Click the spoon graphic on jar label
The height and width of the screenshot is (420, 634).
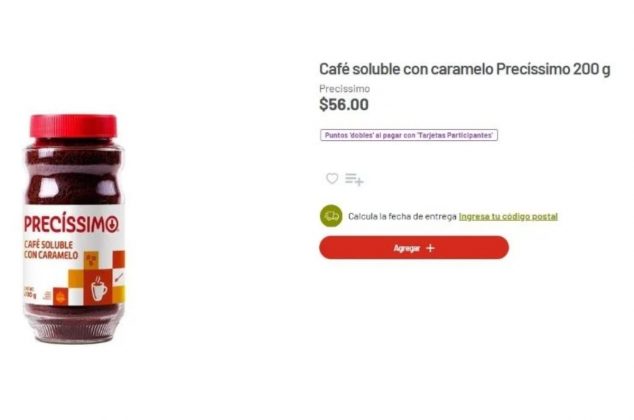coord(118,278)
